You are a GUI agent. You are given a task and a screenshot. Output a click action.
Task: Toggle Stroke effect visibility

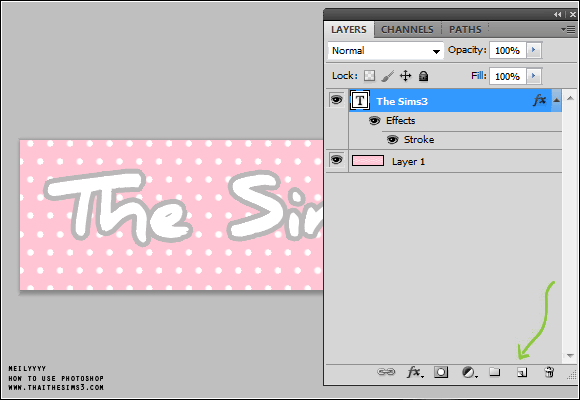[392, 140]
